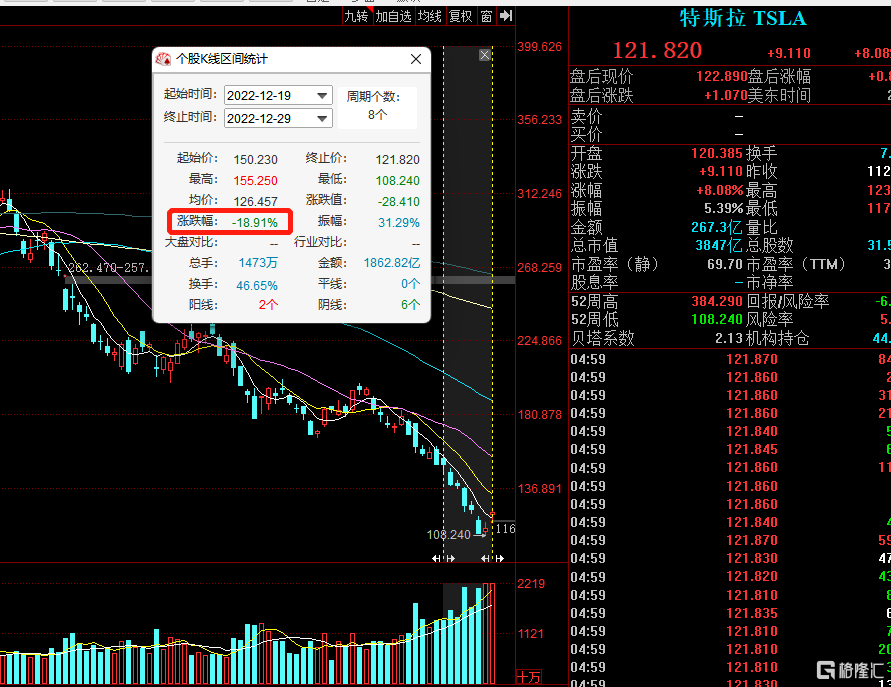Open the 终止时间 date dropdown arrow
Image resolution: width=891 pixels, height=687 pixels.
(322, 118)
